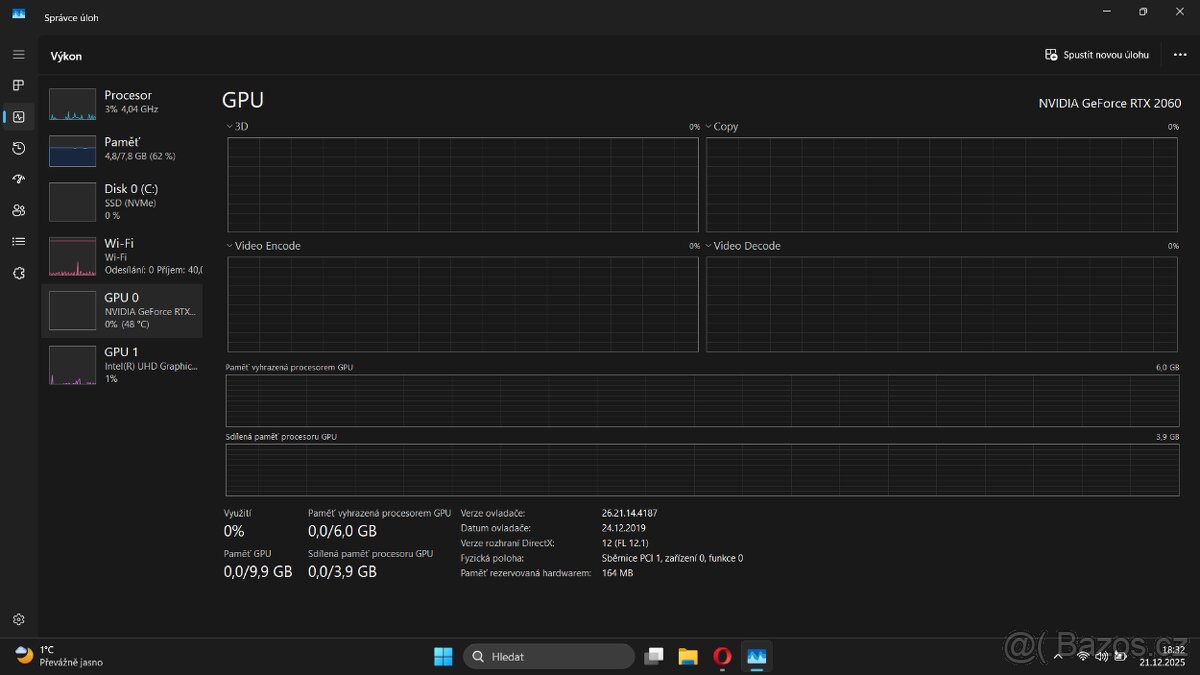This screenshot has width=1200, height=675.
Task: Expand the 3D graph engine dropdown
Action: pos(240,127)
